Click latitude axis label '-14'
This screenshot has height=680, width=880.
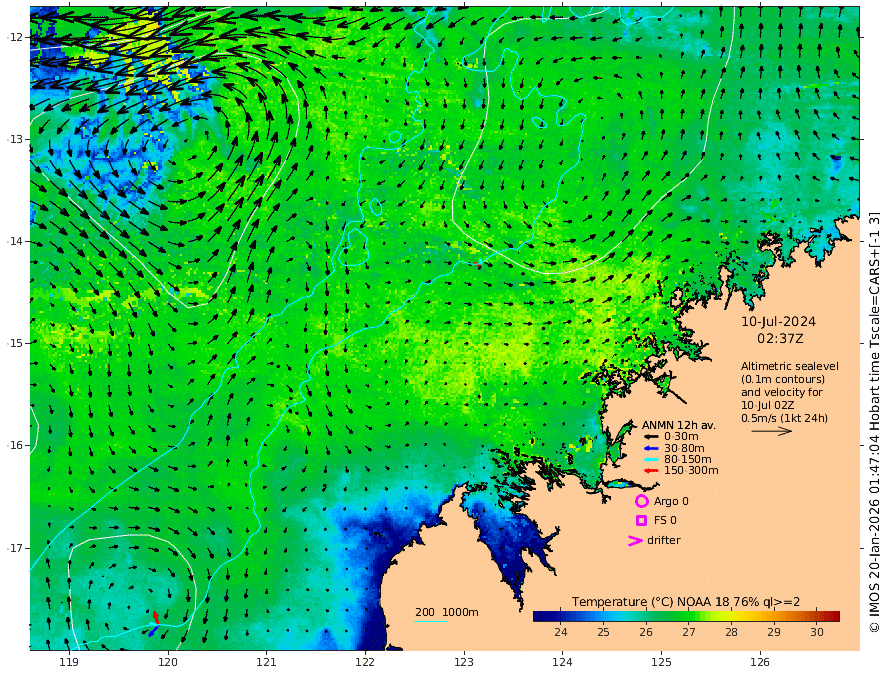(15, 241)
